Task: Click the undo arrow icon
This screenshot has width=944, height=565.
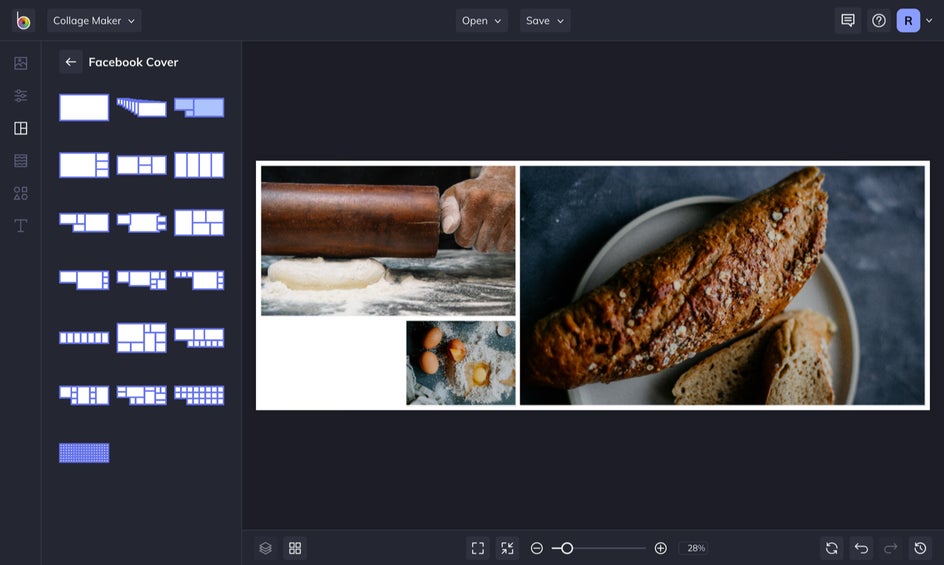Action: [861, 548]
